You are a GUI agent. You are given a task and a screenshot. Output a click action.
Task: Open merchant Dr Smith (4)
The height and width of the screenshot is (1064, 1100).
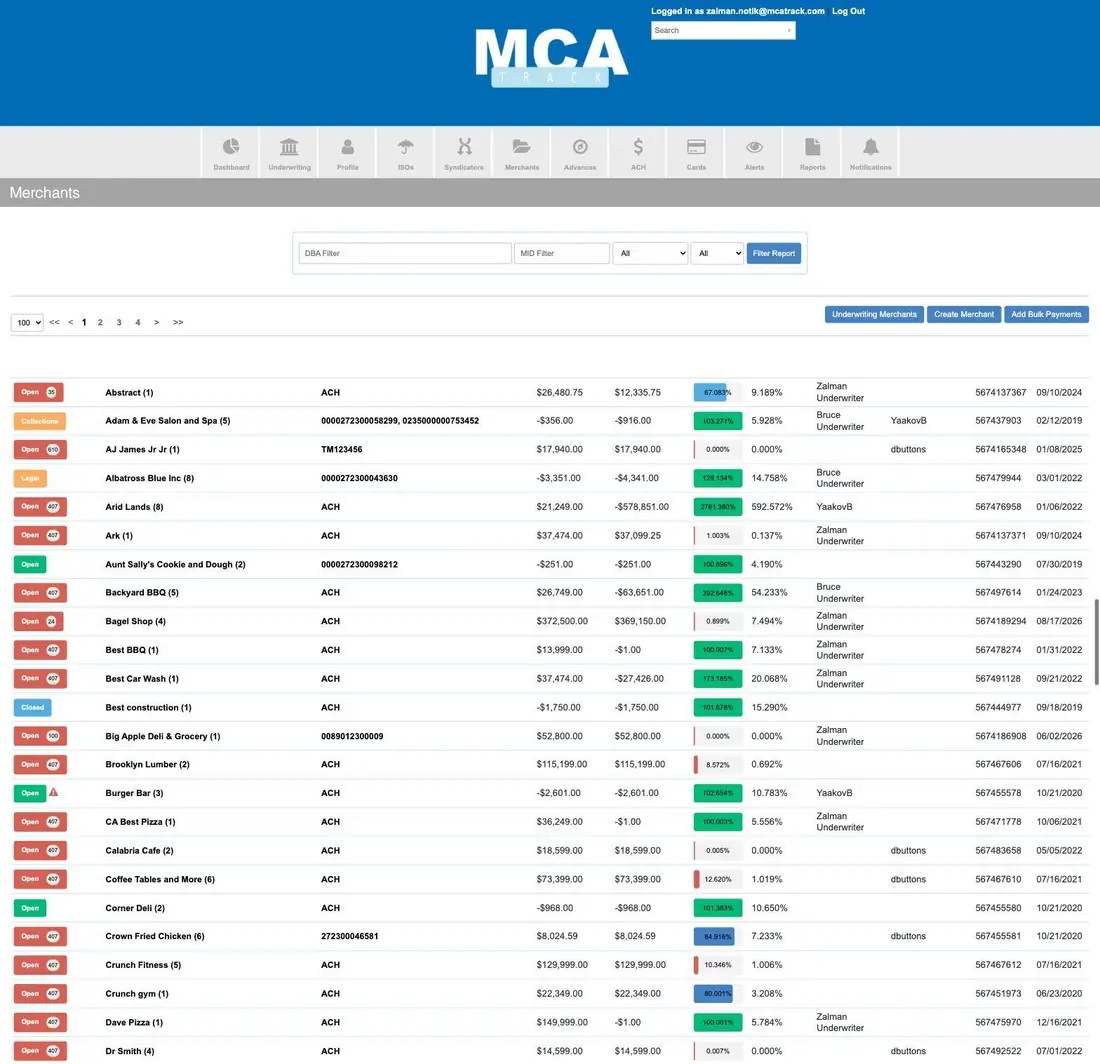(130, 1051)
